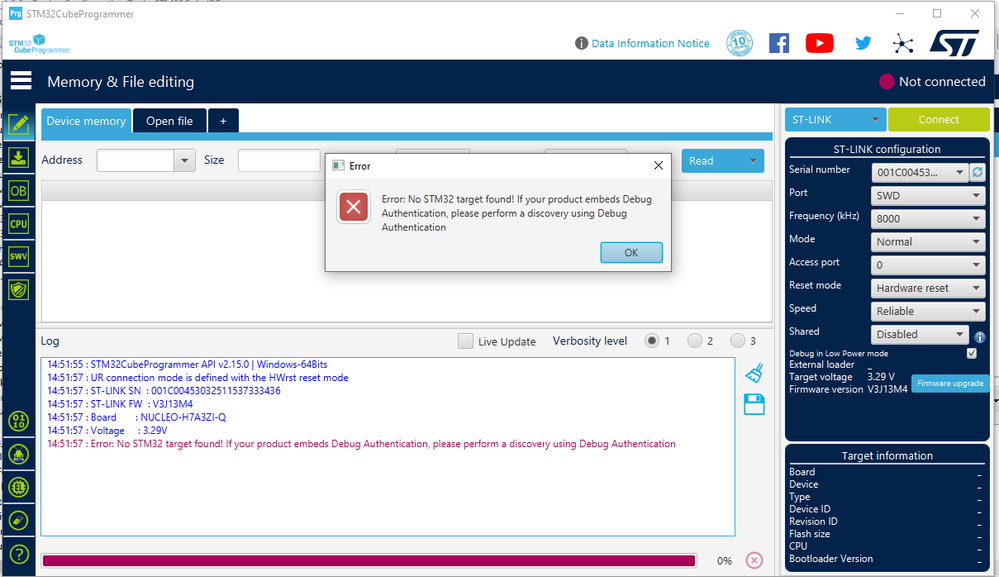The image size is (999, 577).
Task: Click the magenta progress bar
Action: [369, 560]
